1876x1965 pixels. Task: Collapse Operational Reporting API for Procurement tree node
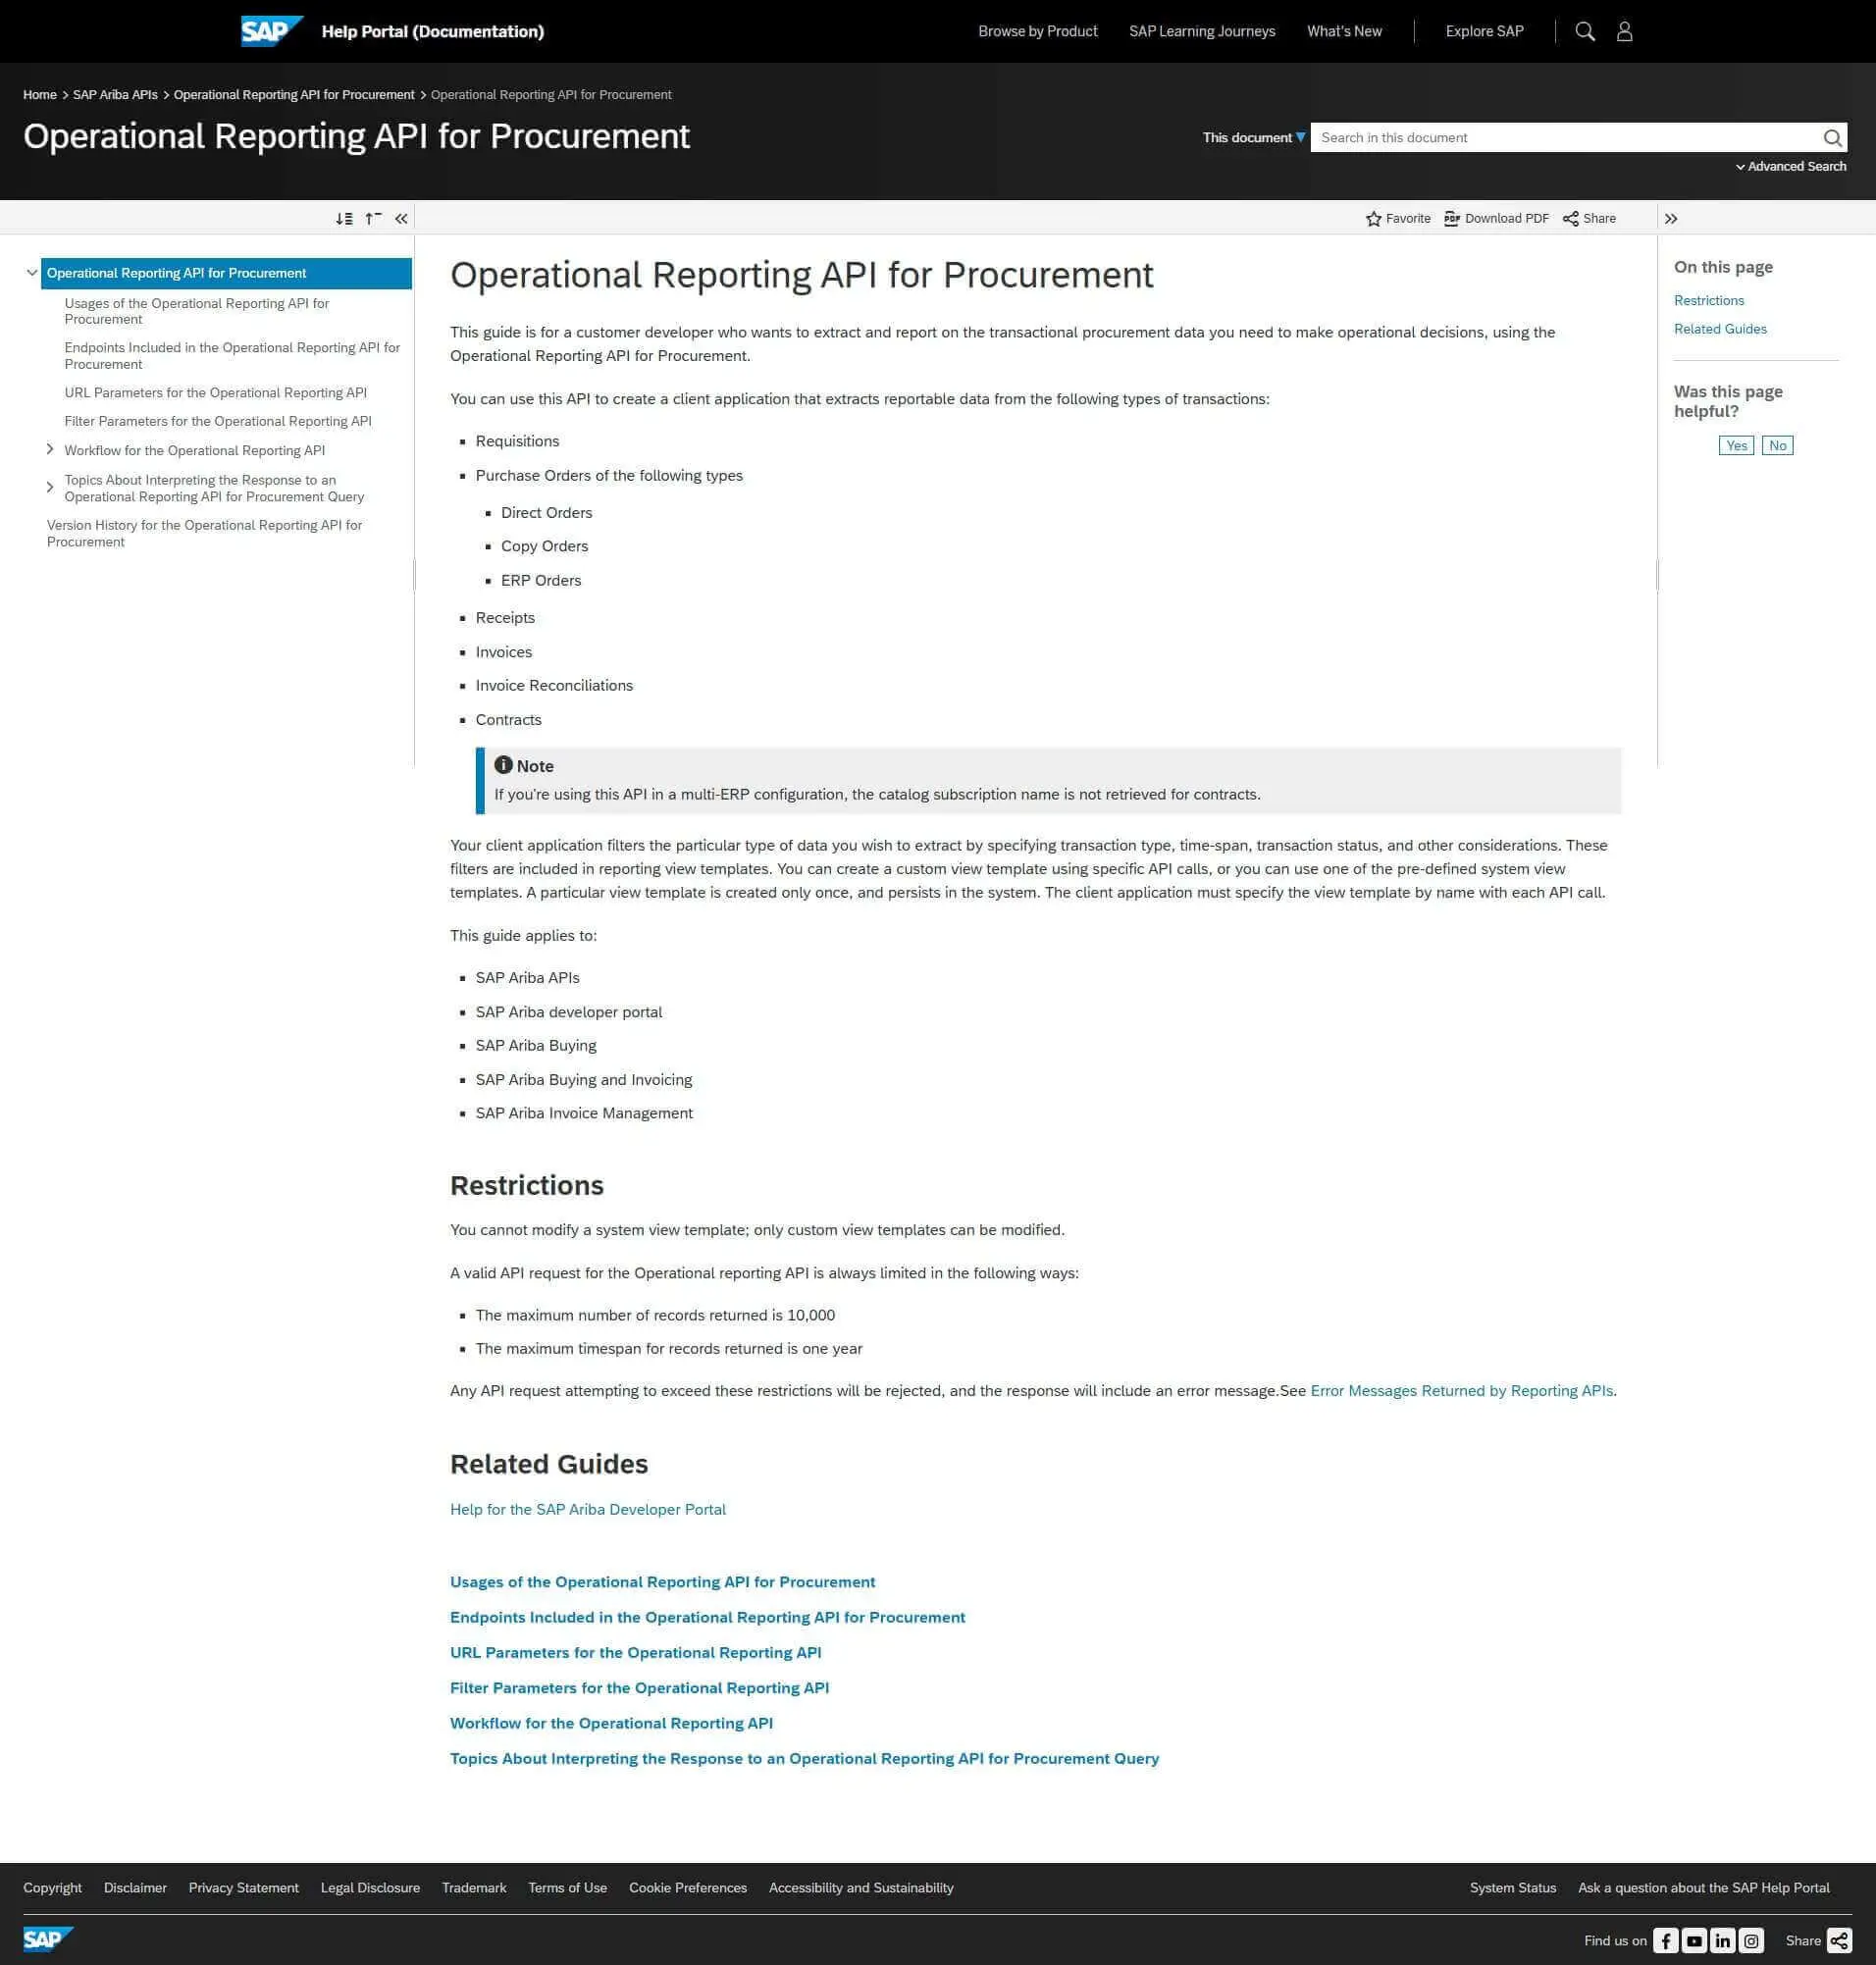point(32,272)
